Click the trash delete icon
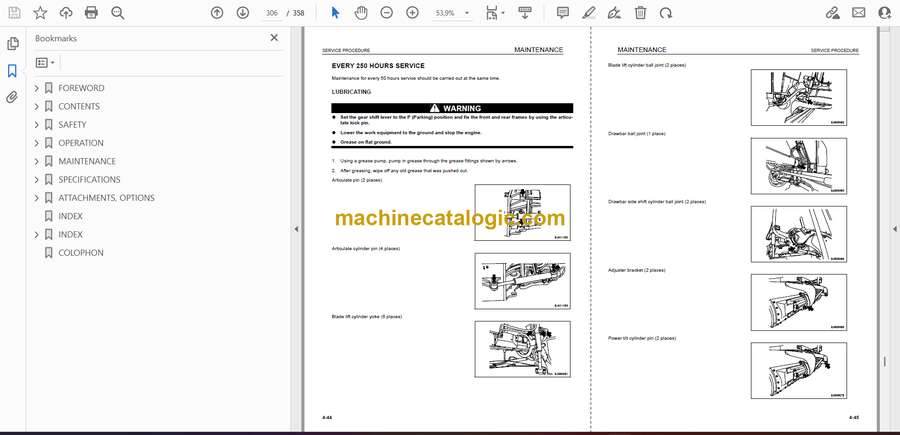Screen dimensions: 900x435 (x=640, y=13)
